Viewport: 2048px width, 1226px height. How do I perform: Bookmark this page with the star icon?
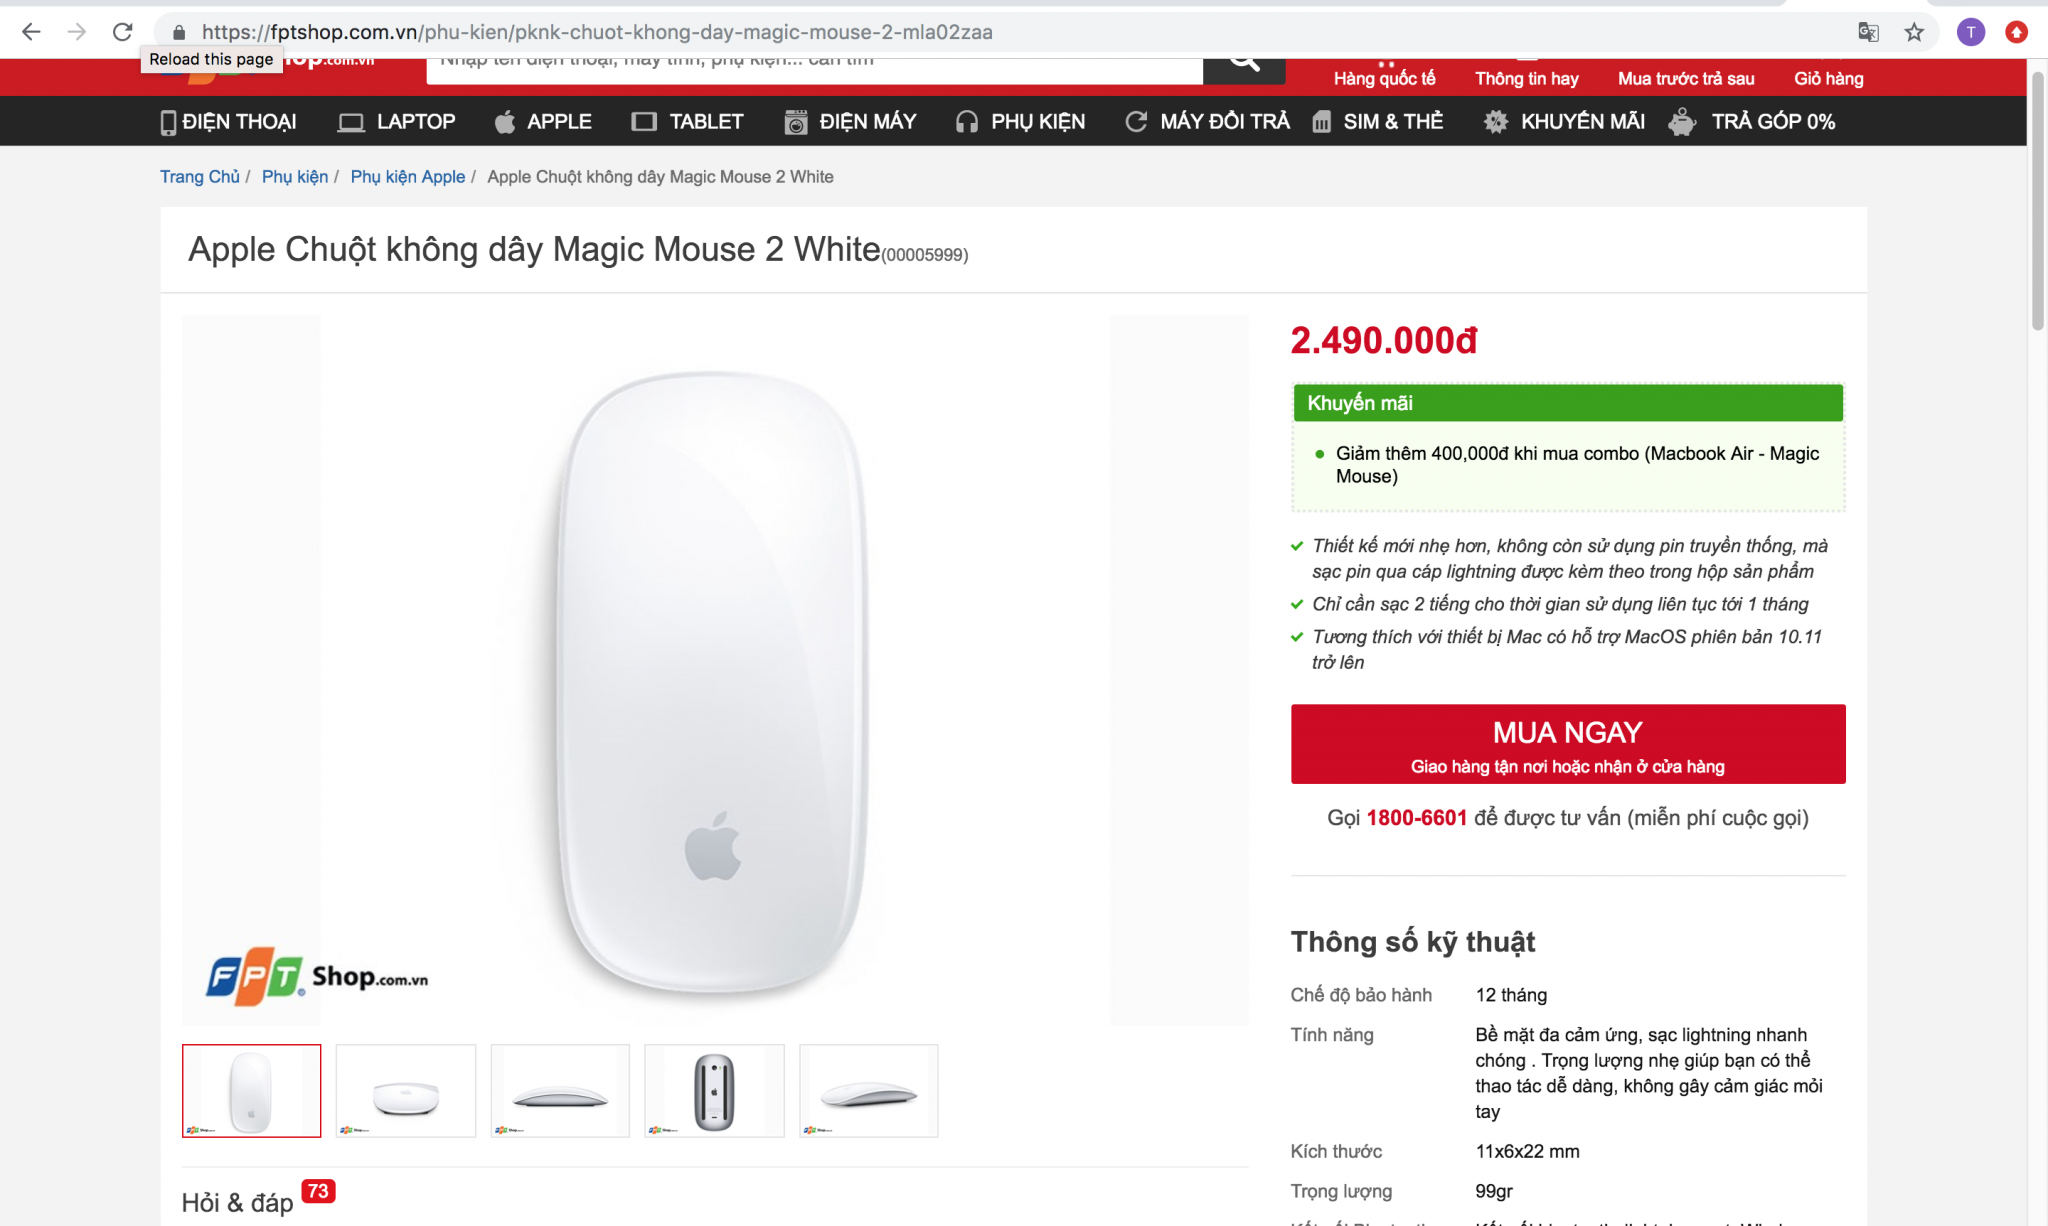[1914, 32]
